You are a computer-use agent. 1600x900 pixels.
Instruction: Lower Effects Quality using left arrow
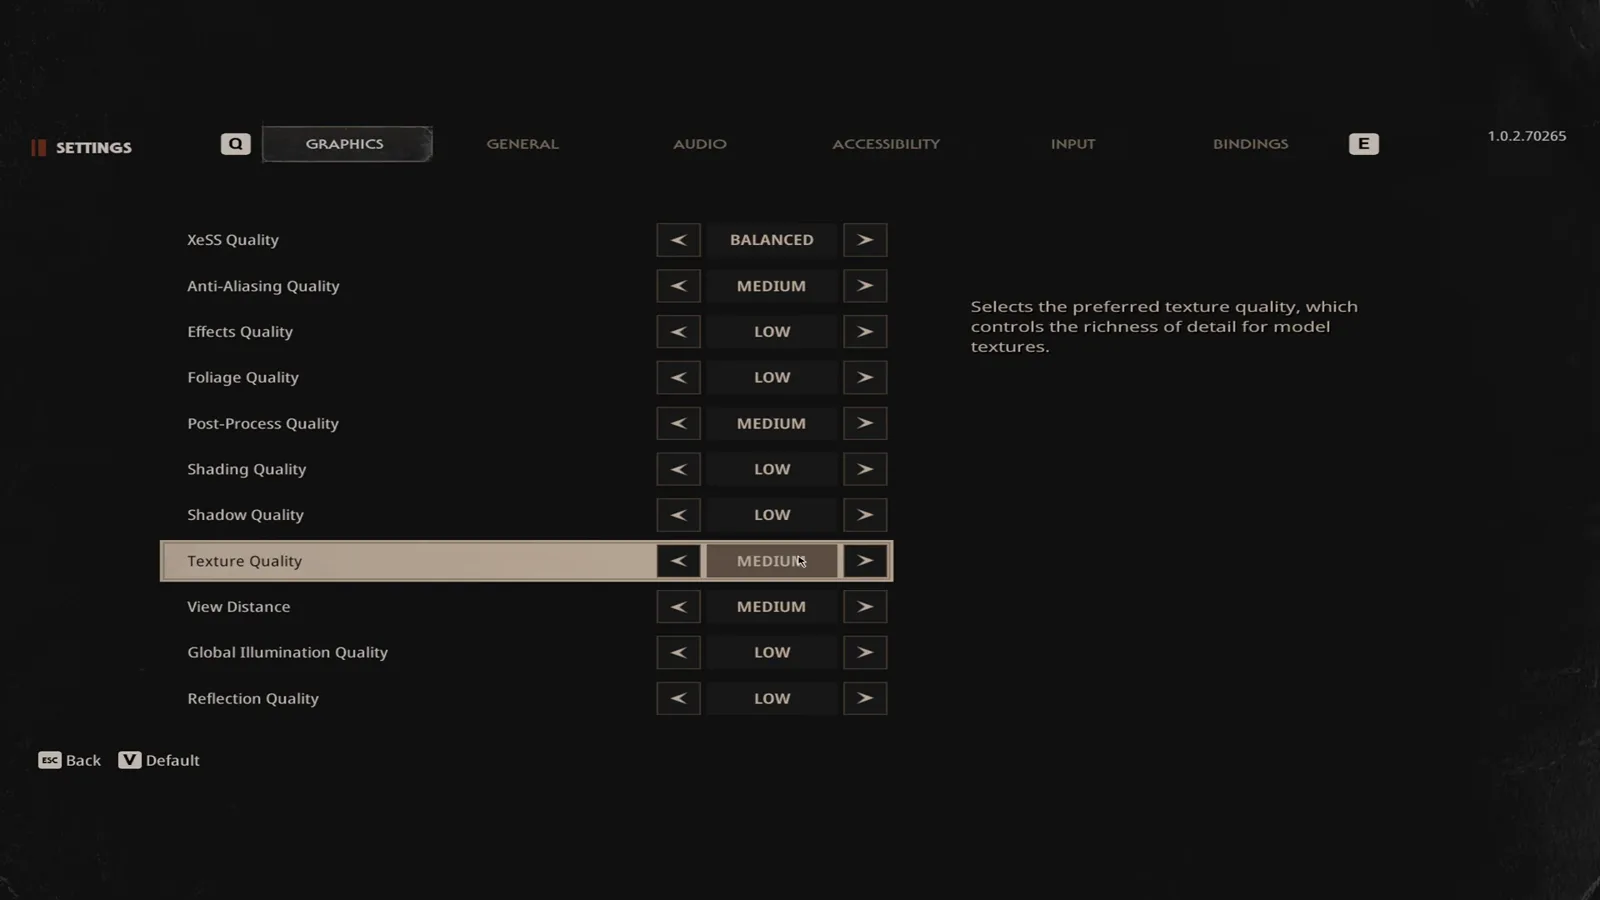[678, 332]
